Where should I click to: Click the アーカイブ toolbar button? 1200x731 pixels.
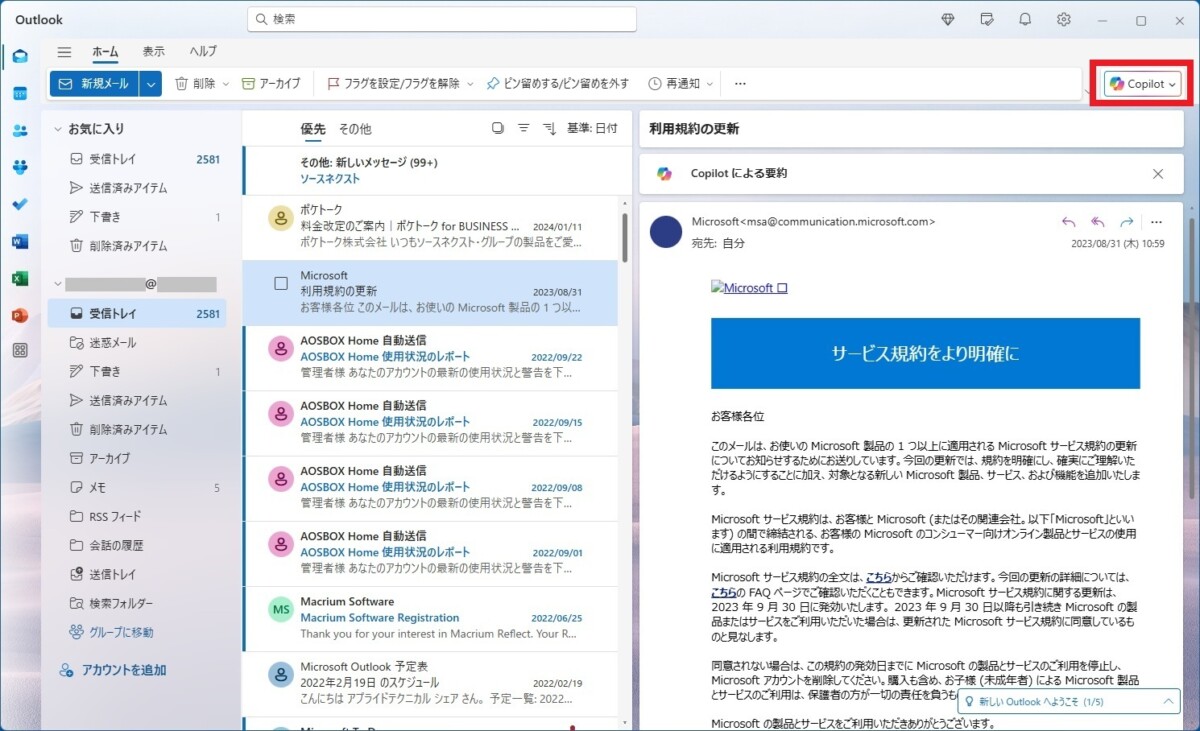(271, 84)
